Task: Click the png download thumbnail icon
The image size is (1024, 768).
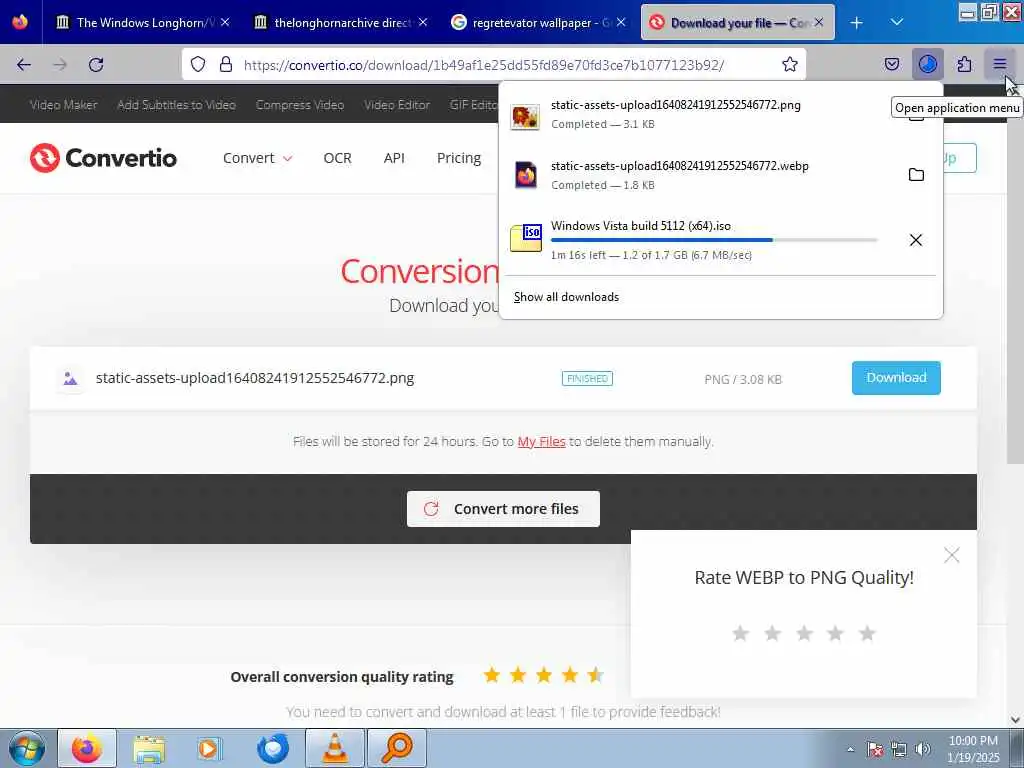Action: click(x=525, y=116)
